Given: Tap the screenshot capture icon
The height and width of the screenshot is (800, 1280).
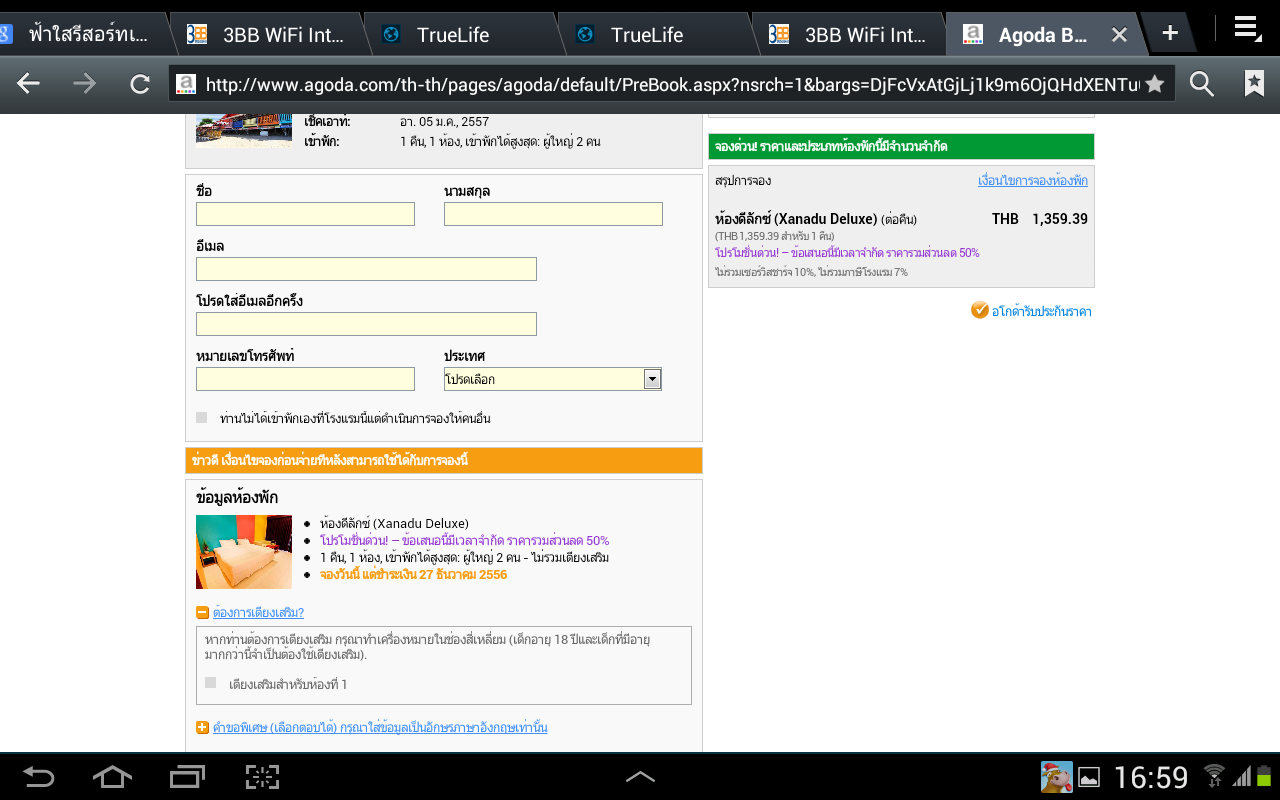Looking at the screenshot, I should coord(262,777).
